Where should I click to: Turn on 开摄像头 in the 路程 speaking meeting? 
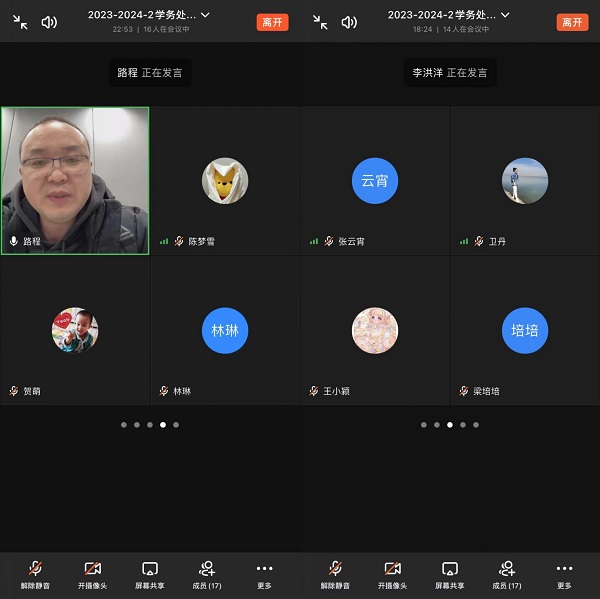click(93, 574)
